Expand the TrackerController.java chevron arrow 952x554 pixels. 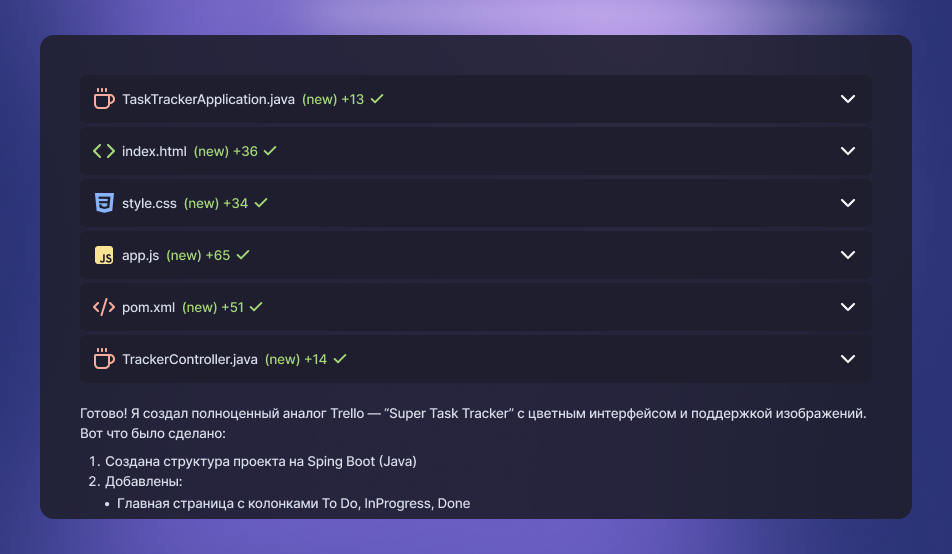click(x=848, y=359)
